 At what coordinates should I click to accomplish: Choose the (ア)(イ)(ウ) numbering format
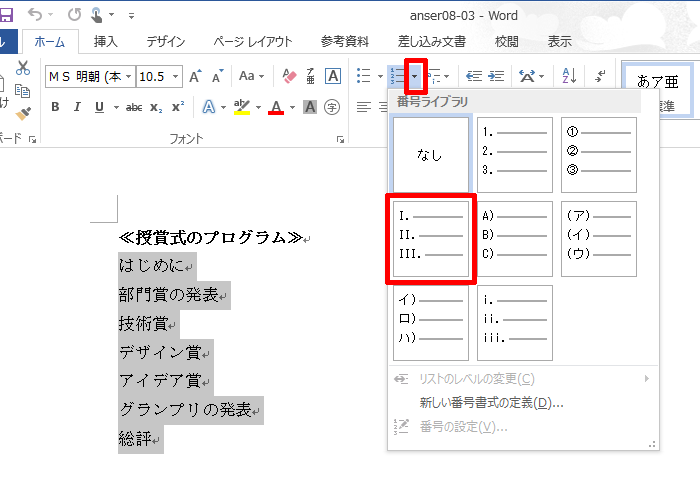pyautogui.click(x=599, y=239)
